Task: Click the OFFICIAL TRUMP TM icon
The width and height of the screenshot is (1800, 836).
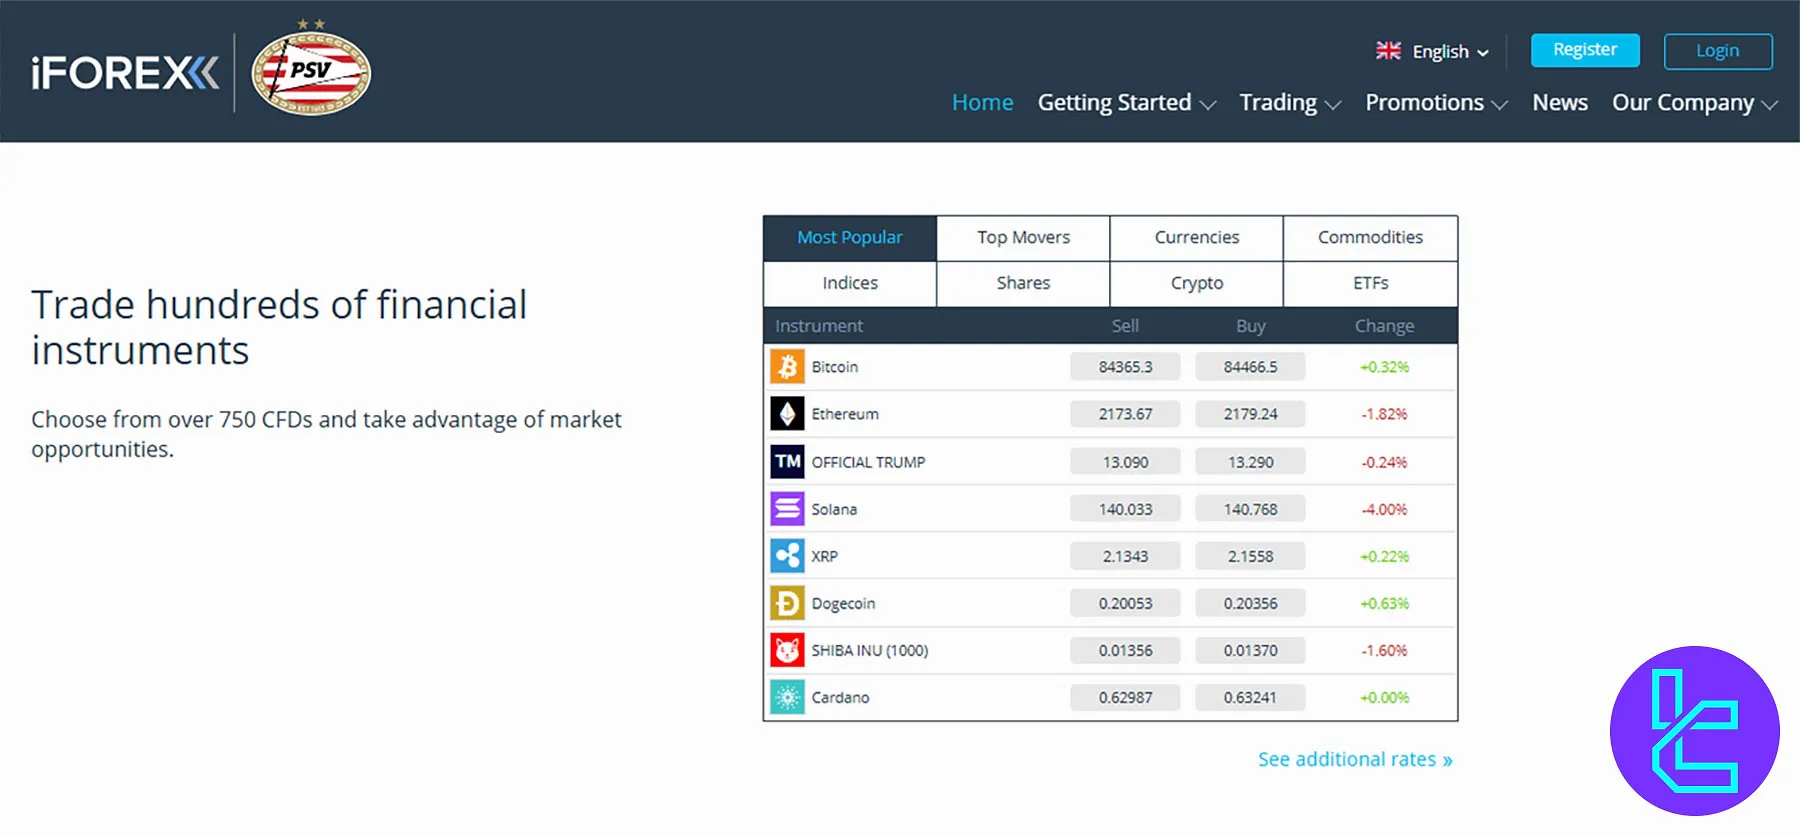Action: point(787,461)
